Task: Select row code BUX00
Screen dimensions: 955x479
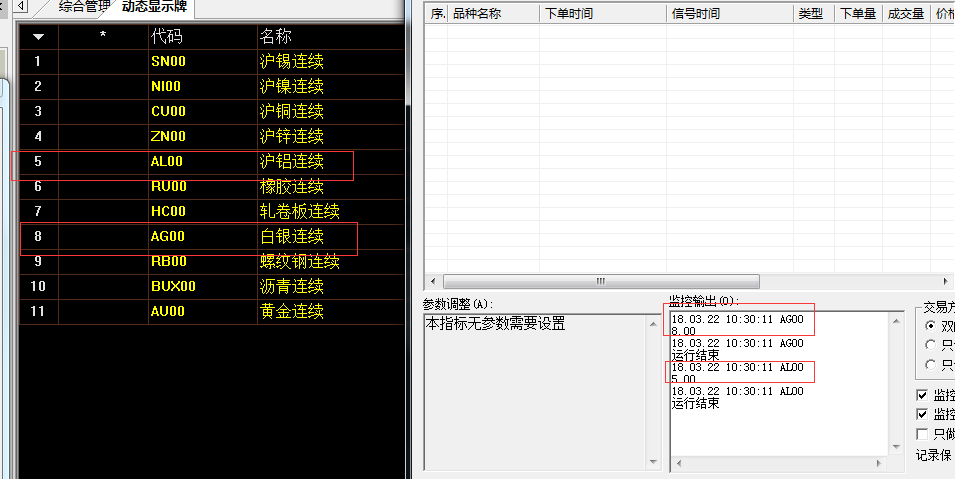Action: [173, 286]
